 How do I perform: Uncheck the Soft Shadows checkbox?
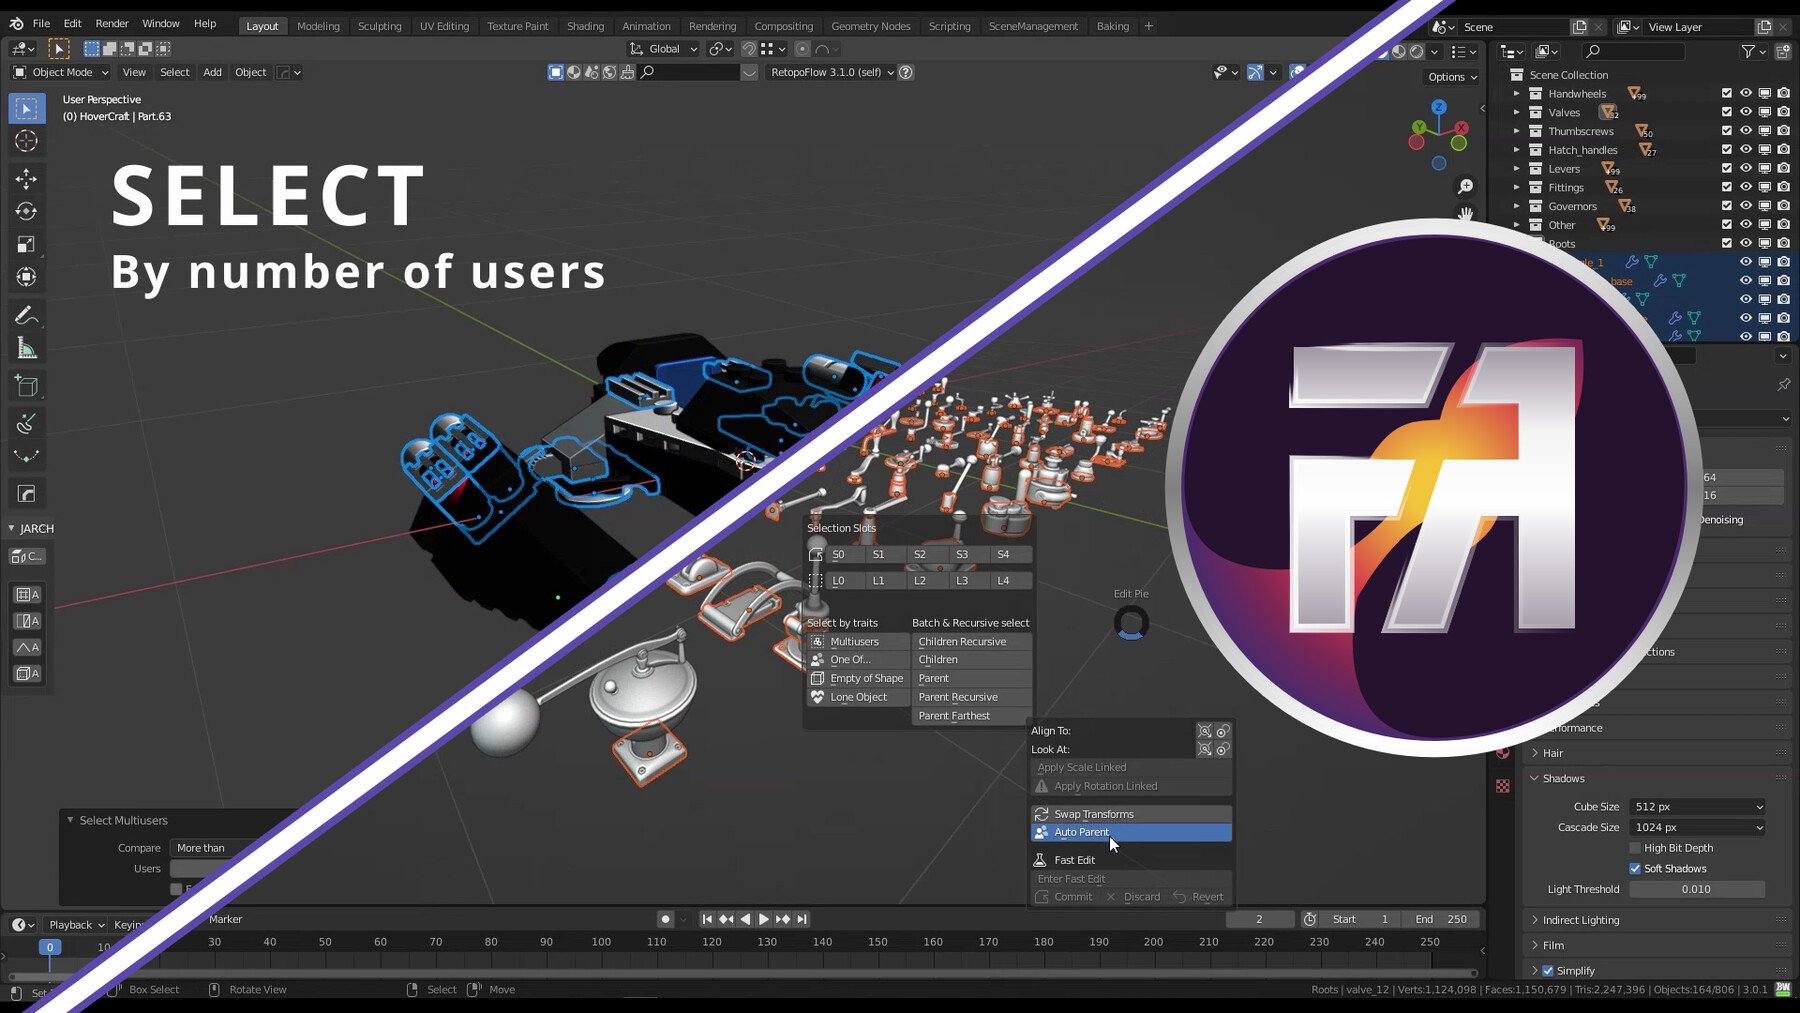point(1635,868)
